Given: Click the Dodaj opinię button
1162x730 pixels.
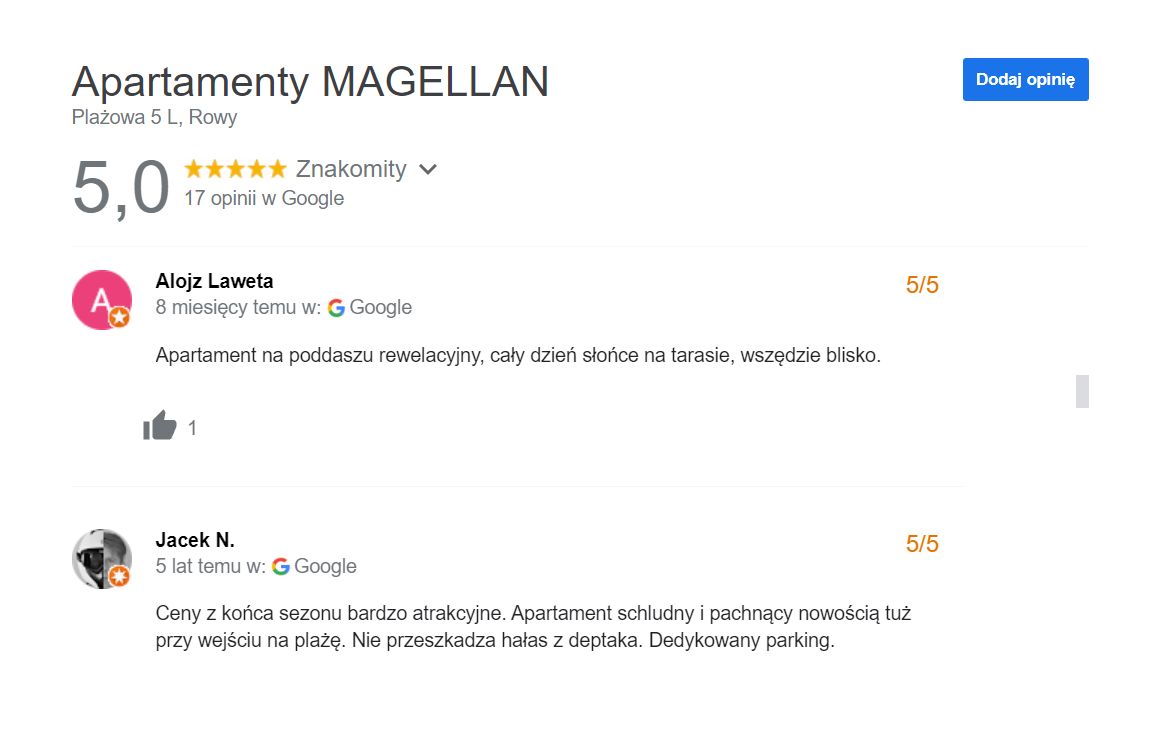Looking at the screenshot, I should [1025, 80].
